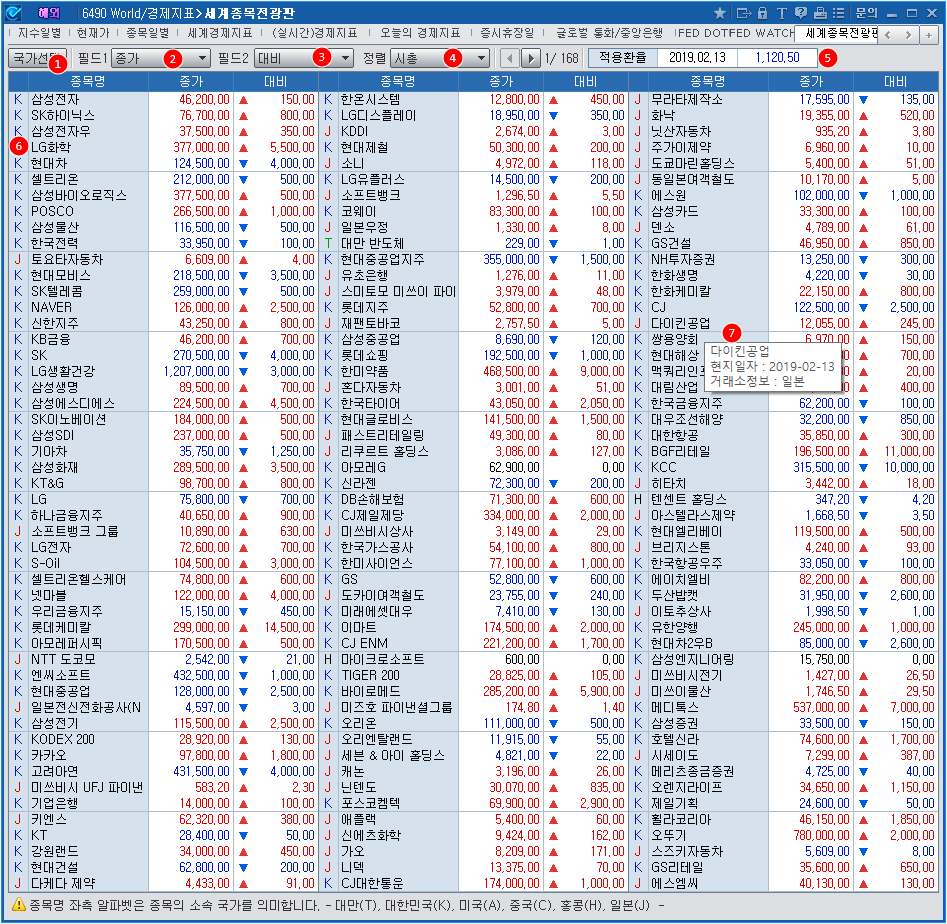Viewport: 947px width, 924px height.
Task: Click the 780,000.00 price of 오뚜기
Action: 821,835
